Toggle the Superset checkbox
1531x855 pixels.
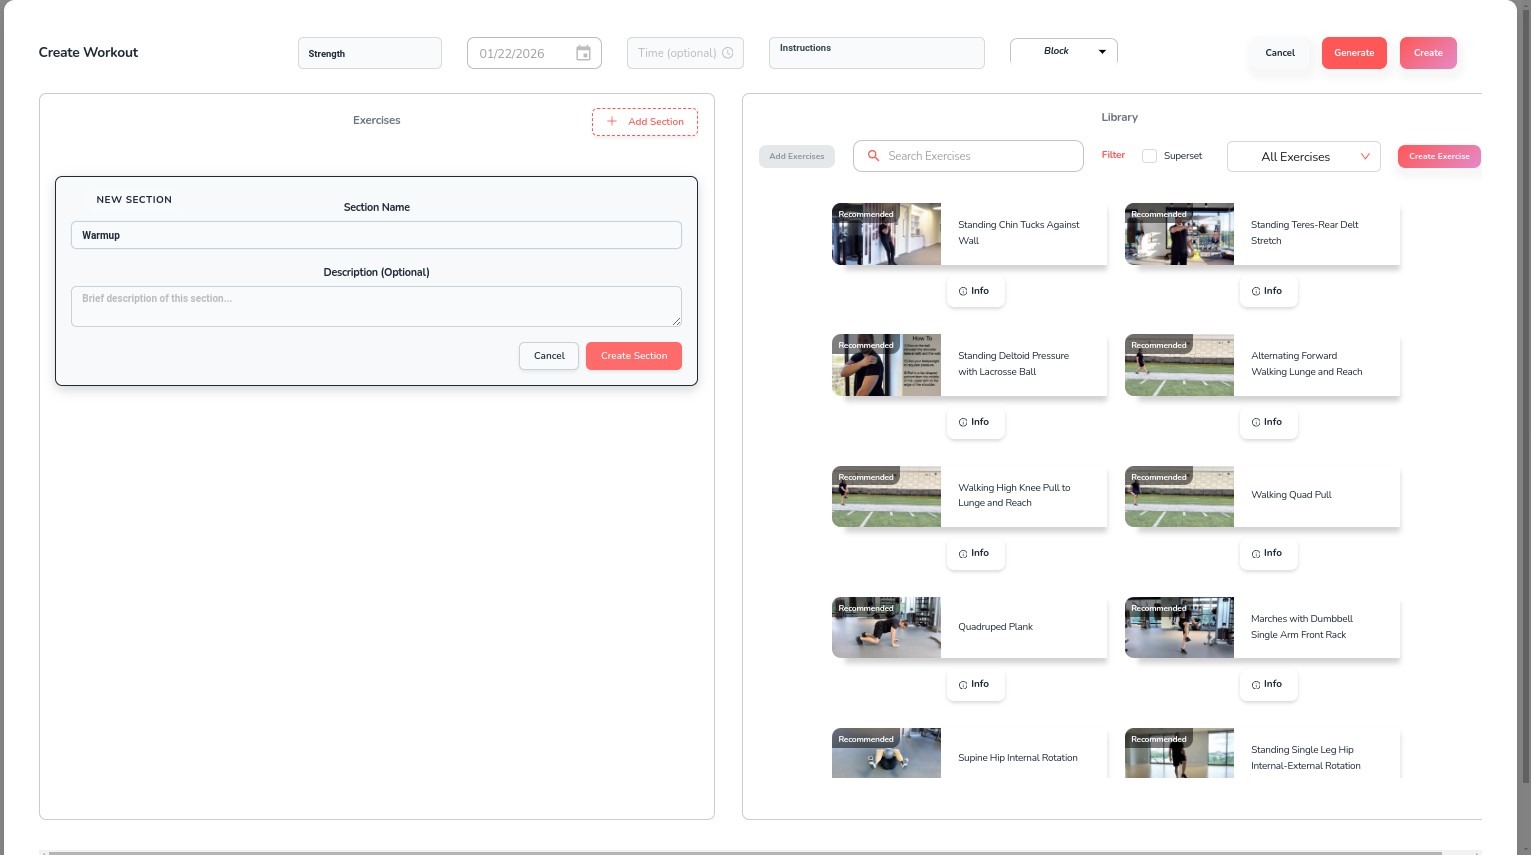[x=1149, y=156]
